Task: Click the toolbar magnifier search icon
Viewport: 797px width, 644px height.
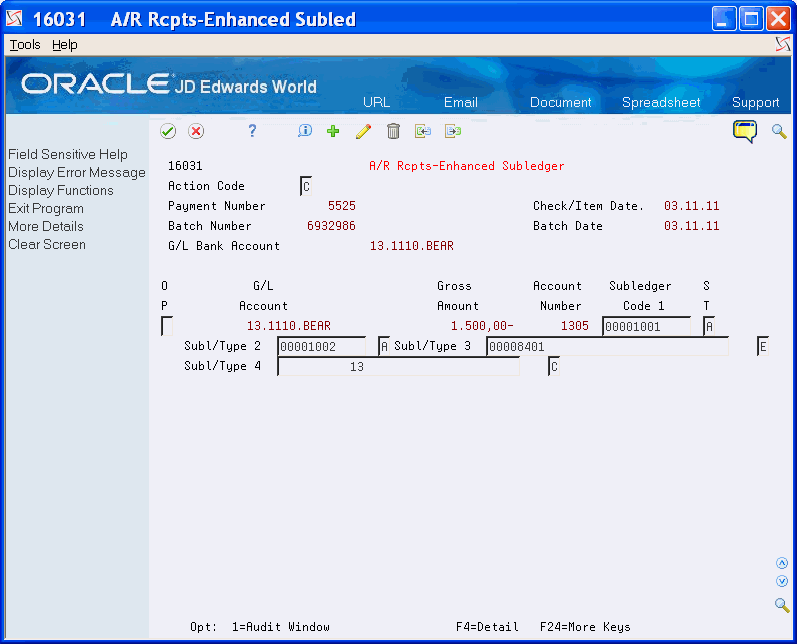Action: click(x=779, y=131)
